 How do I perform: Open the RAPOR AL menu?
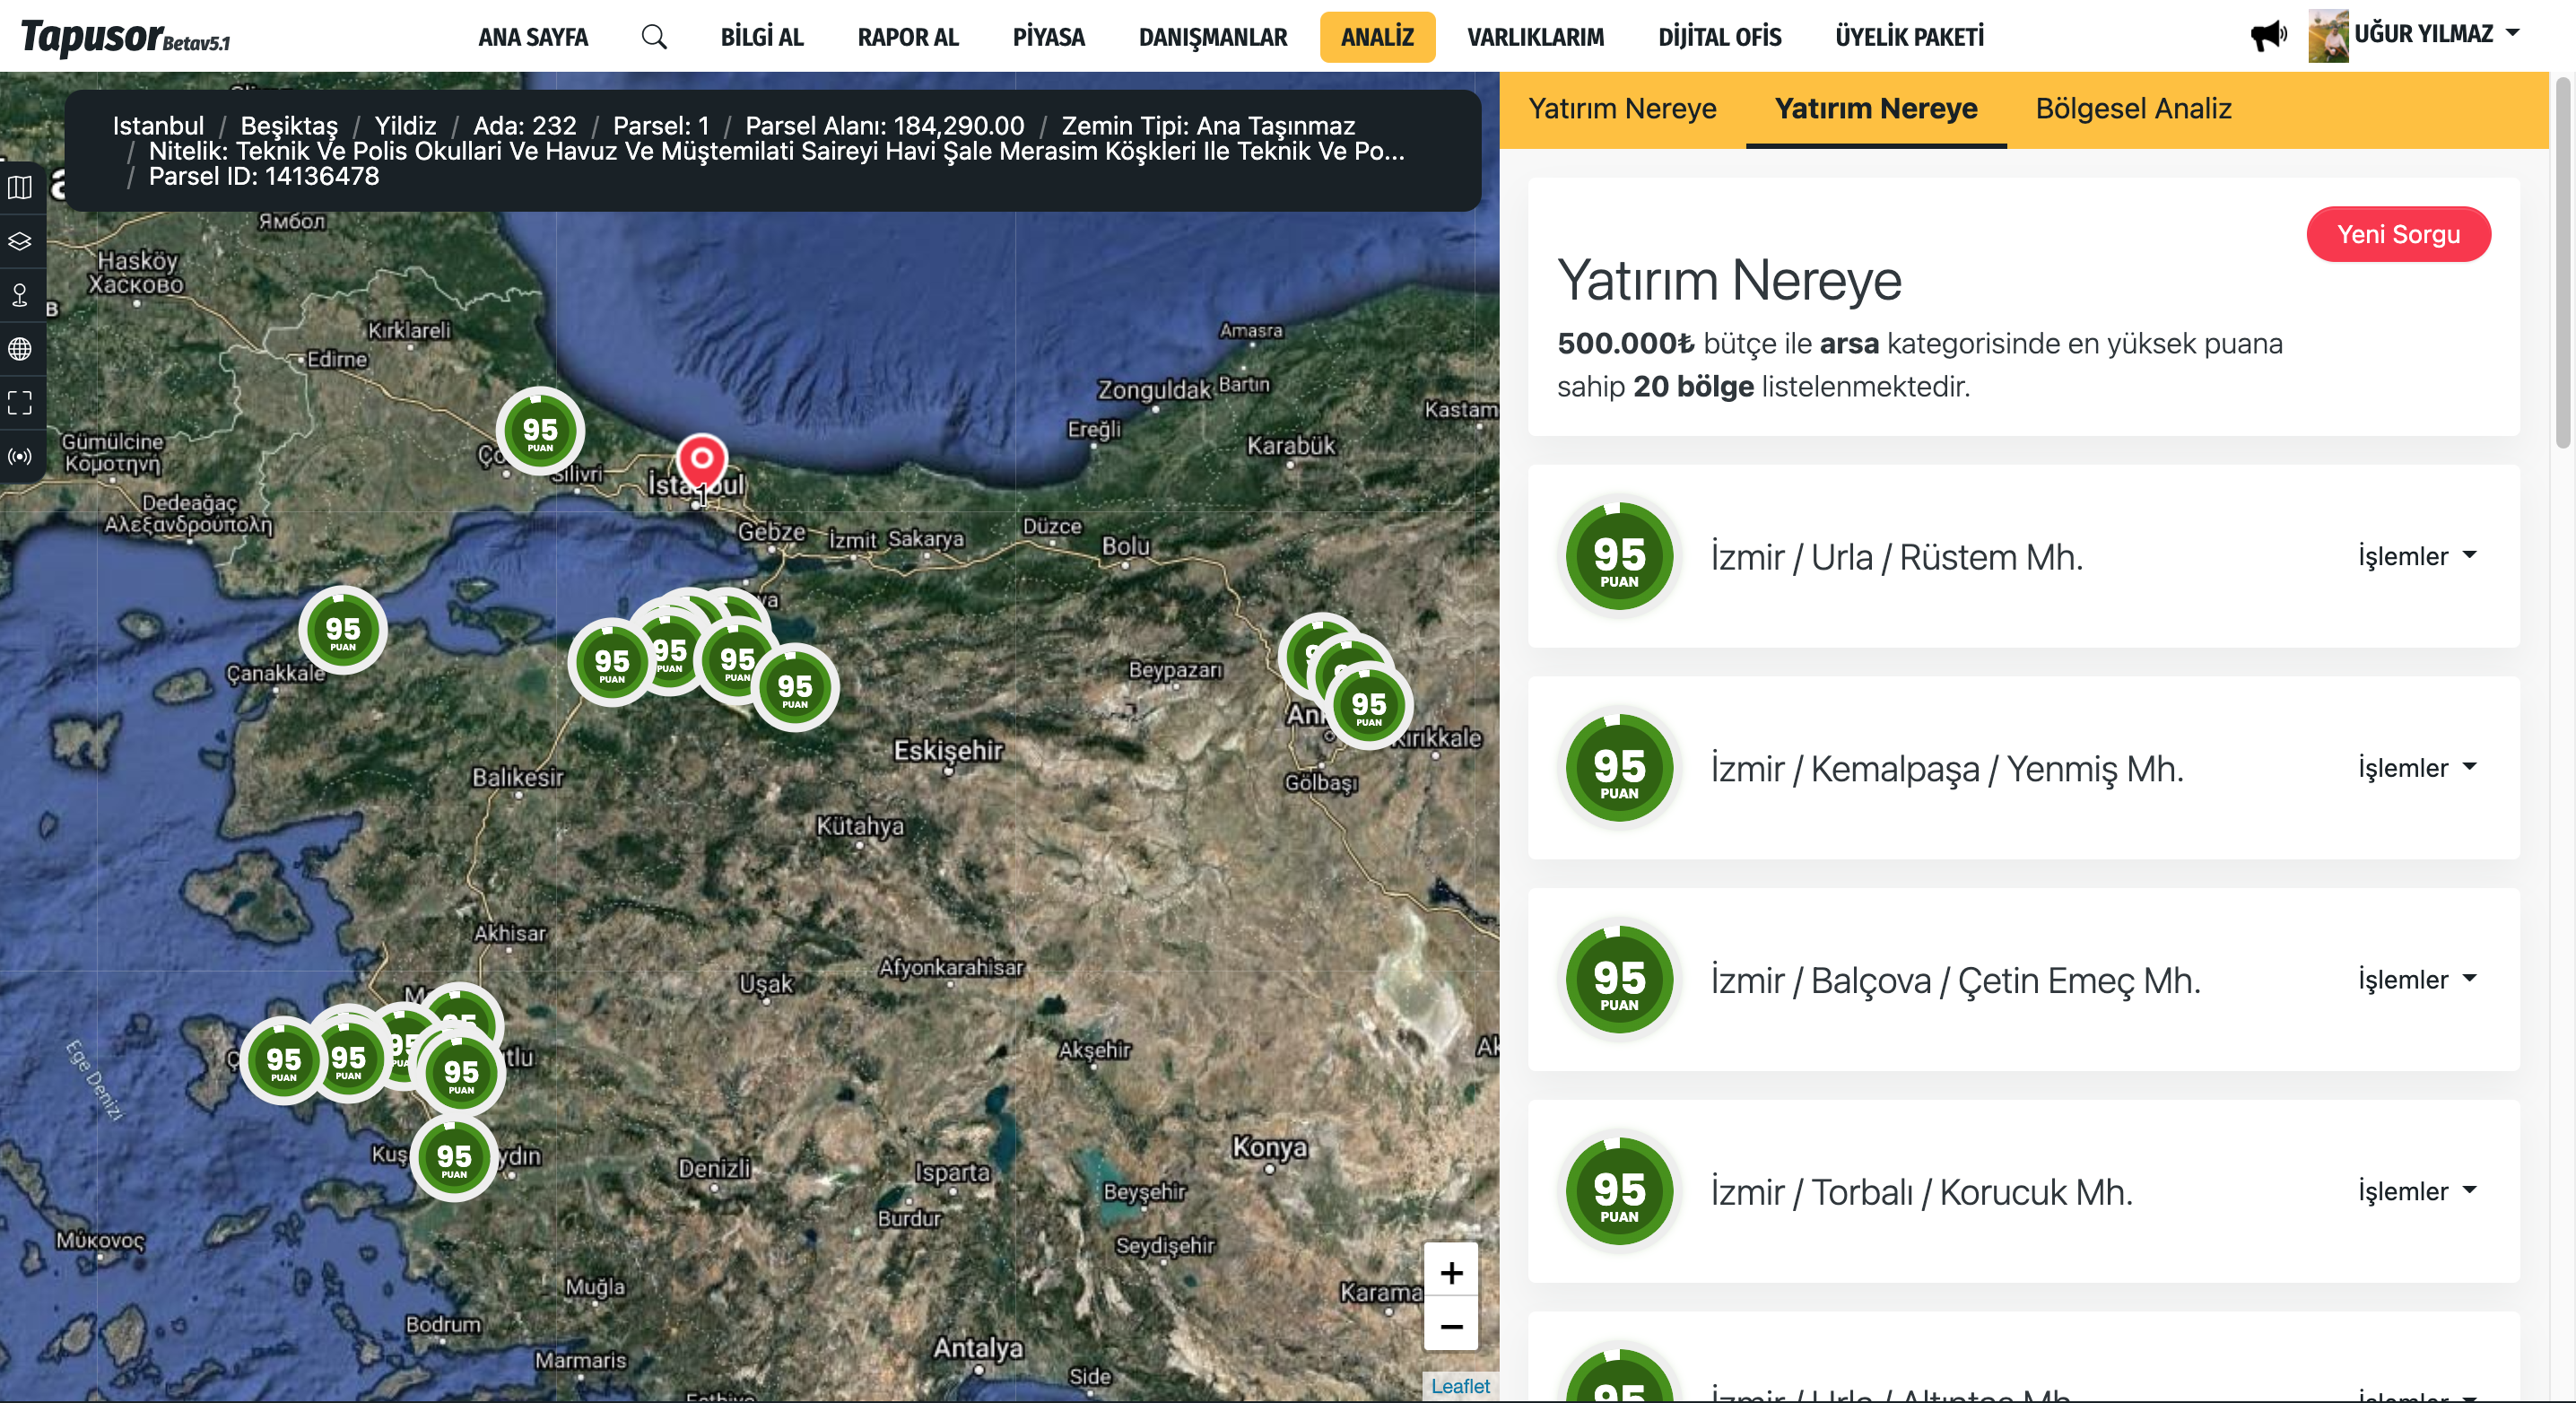[908, 37]
